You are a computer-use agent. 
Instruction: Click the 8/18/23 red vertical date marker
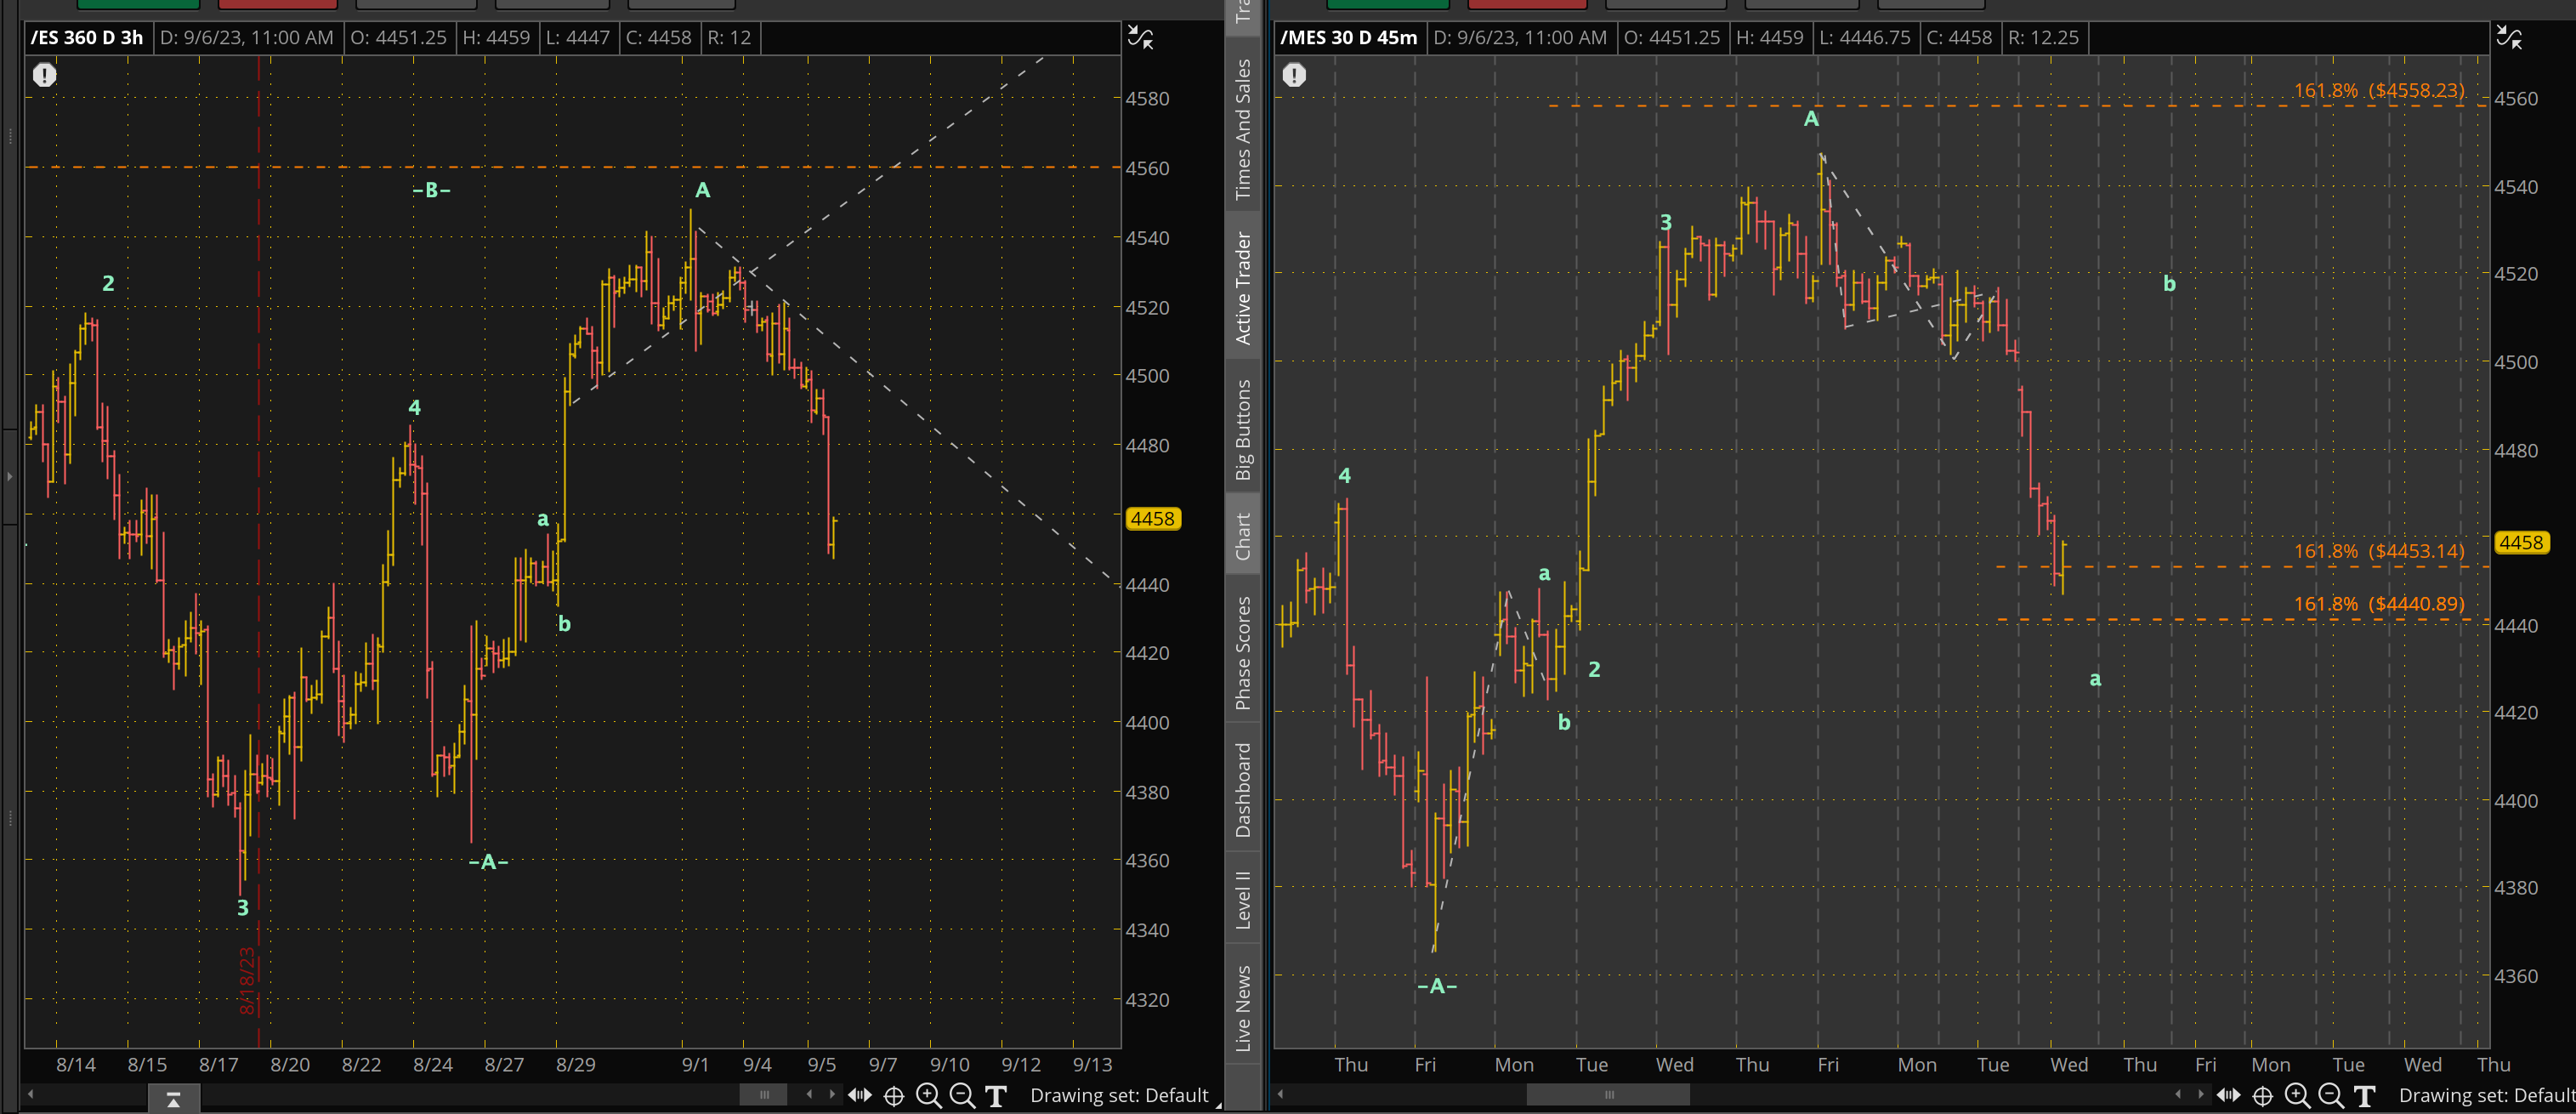[248, 980]
